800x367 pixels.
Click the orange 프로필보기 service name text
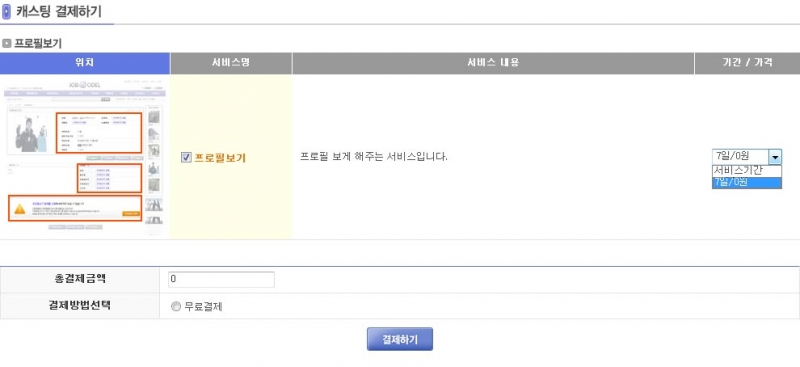pos(220,158)
